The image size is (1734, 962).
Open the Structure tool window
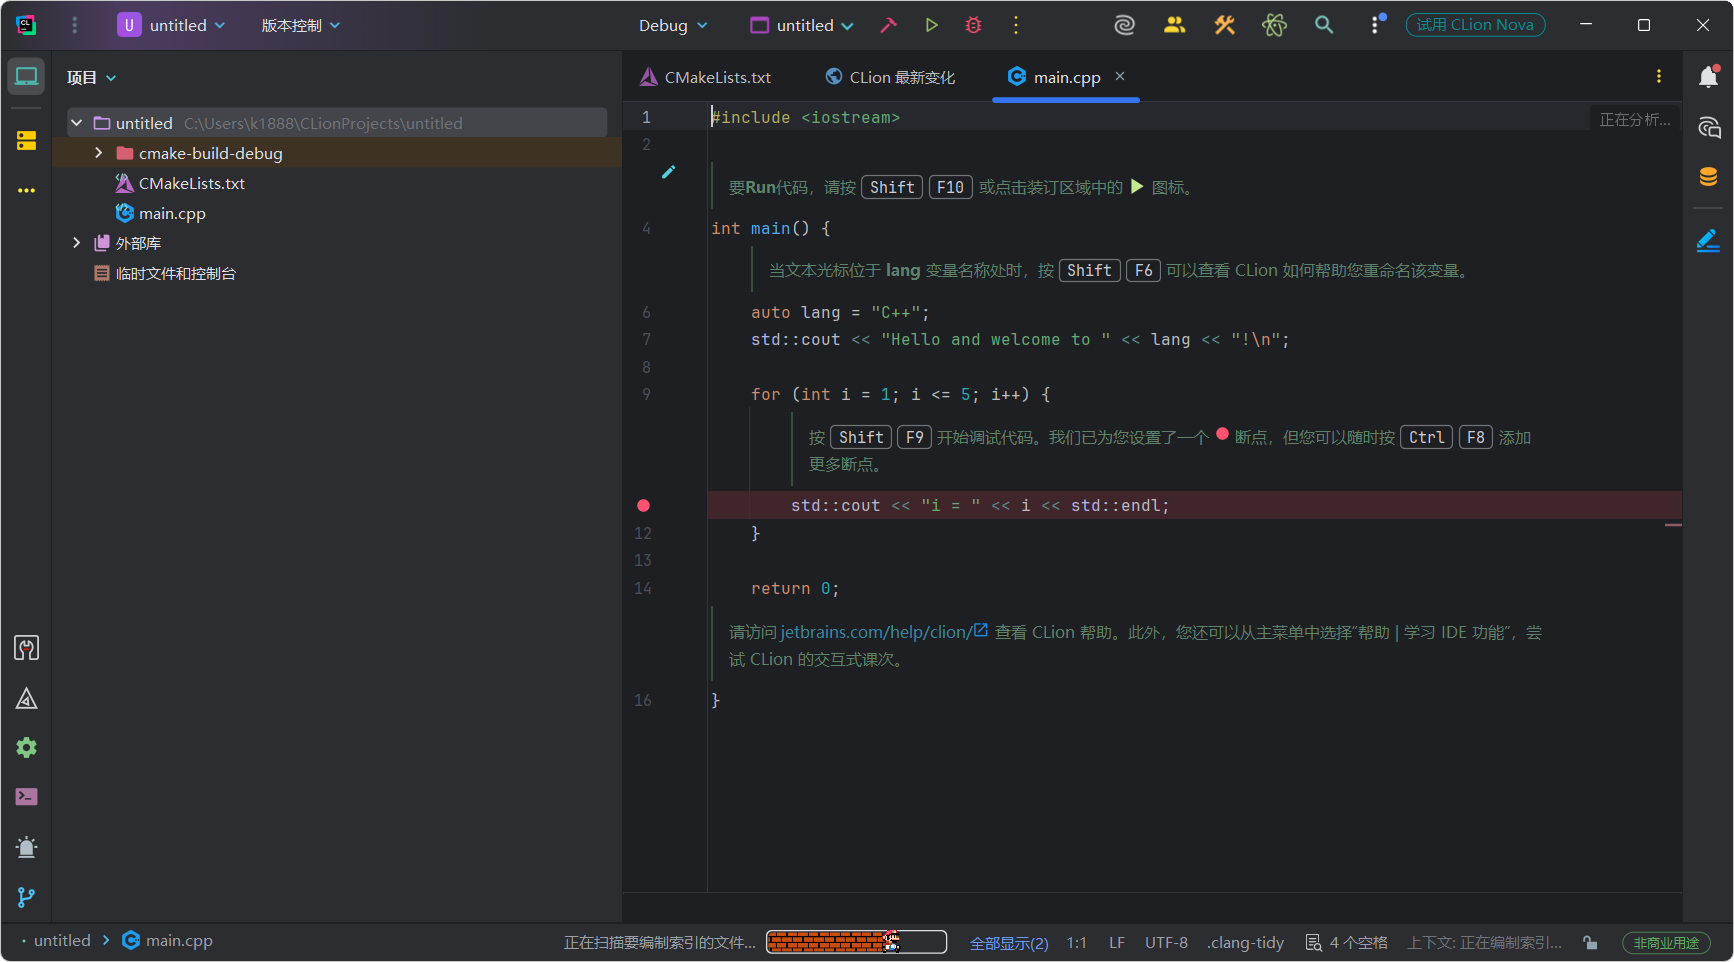click(26, 141)
